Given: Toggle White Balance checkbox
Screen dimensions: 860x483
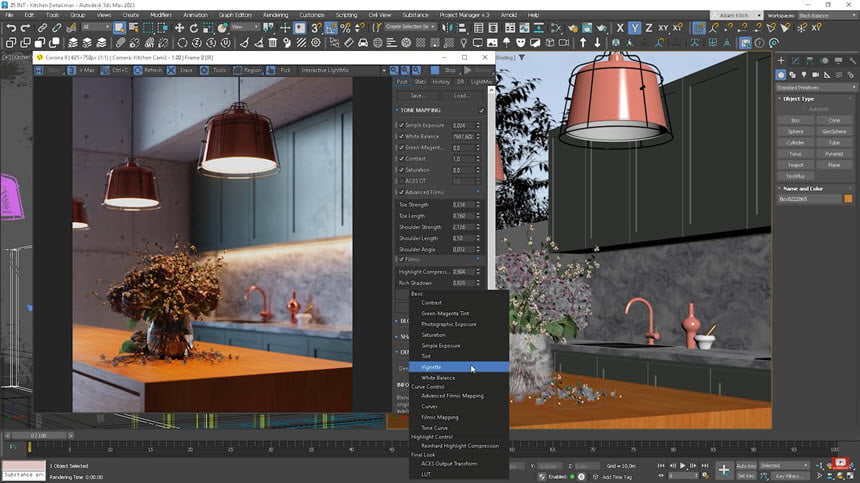Looking at the screenshot, I should 401,136.
